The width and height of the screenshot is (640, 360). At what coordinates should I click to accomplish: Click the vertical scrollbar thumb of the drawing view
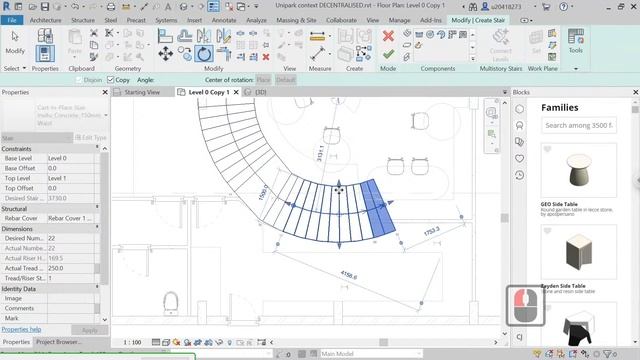(x=505, y=218)
